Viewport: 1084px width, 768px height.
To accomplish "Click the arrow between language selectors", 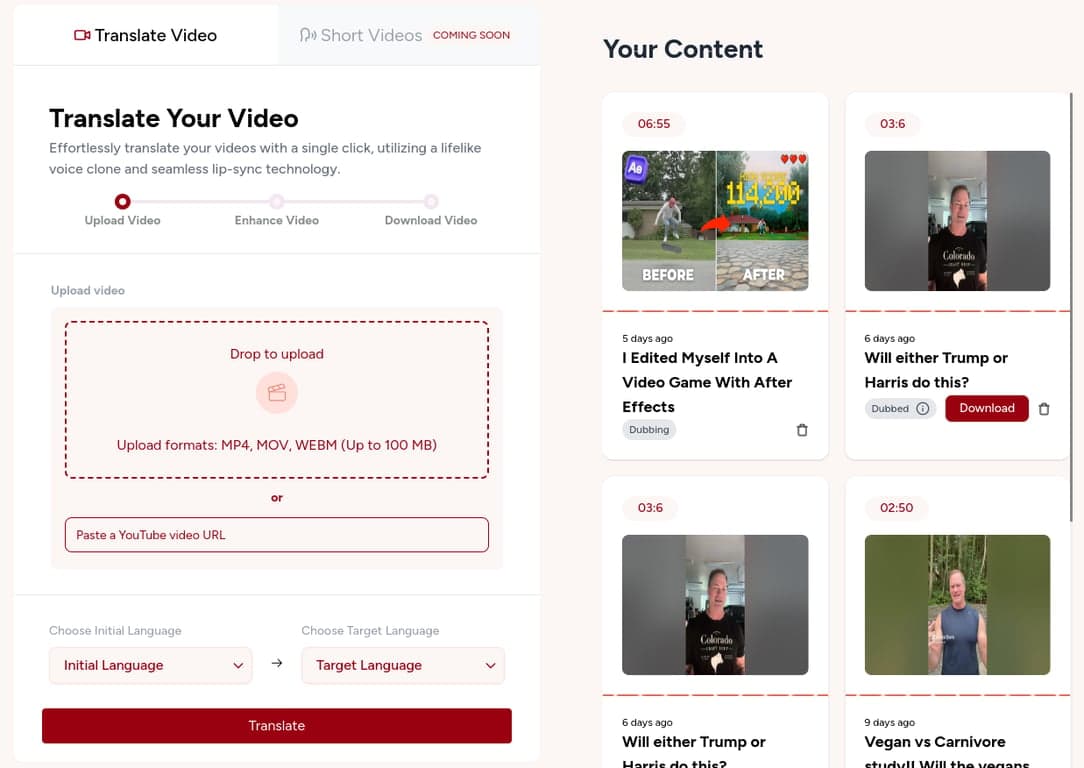I will [277, 664].
